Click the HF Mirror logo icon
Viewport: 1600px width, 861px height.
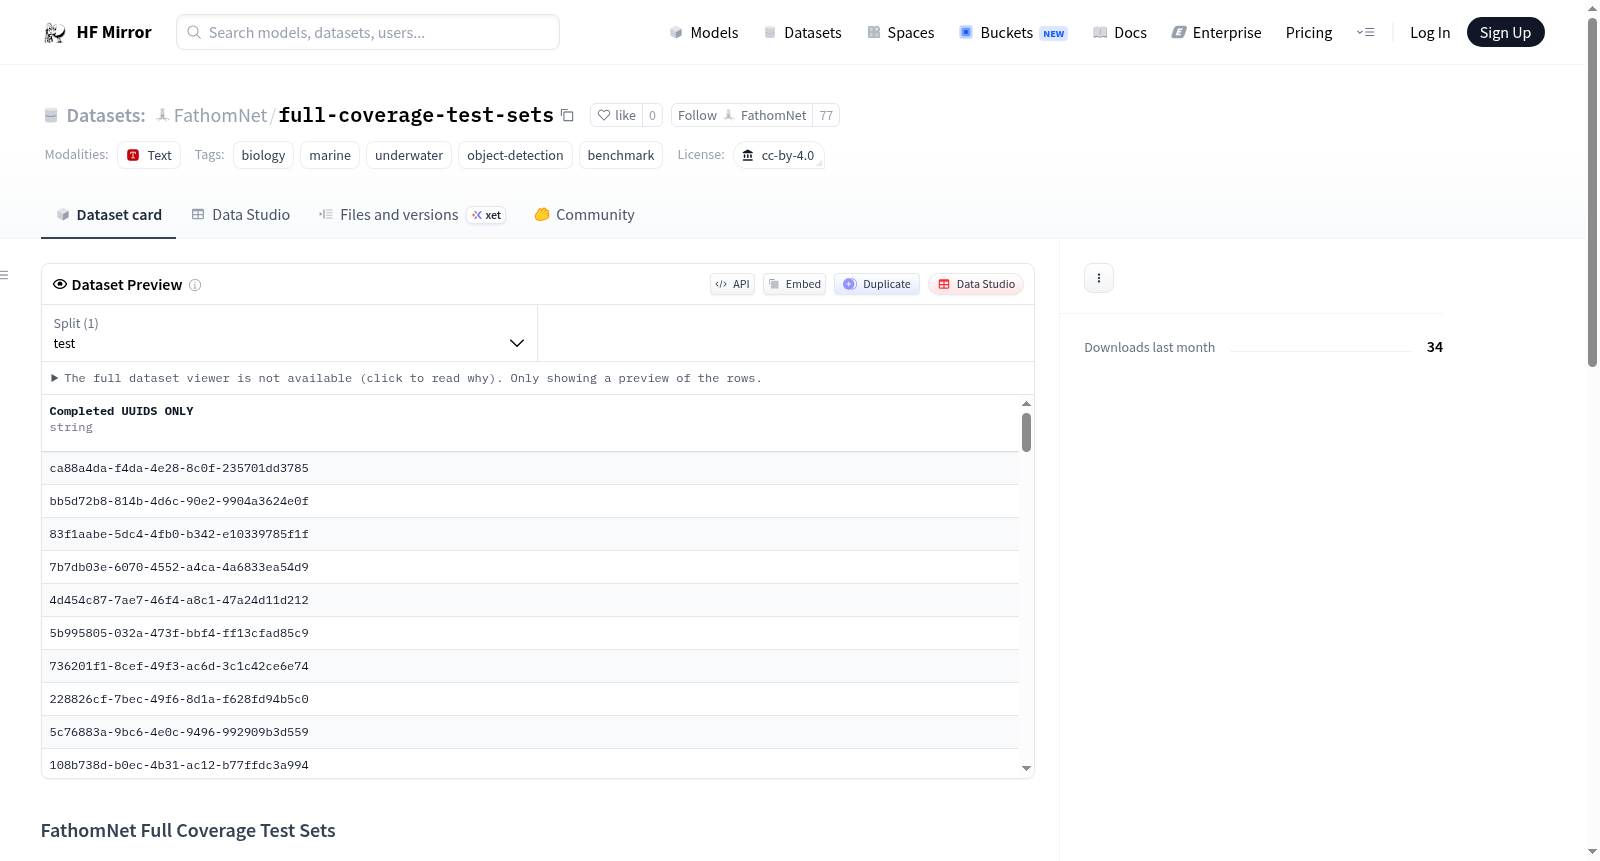tap(54, 33)
